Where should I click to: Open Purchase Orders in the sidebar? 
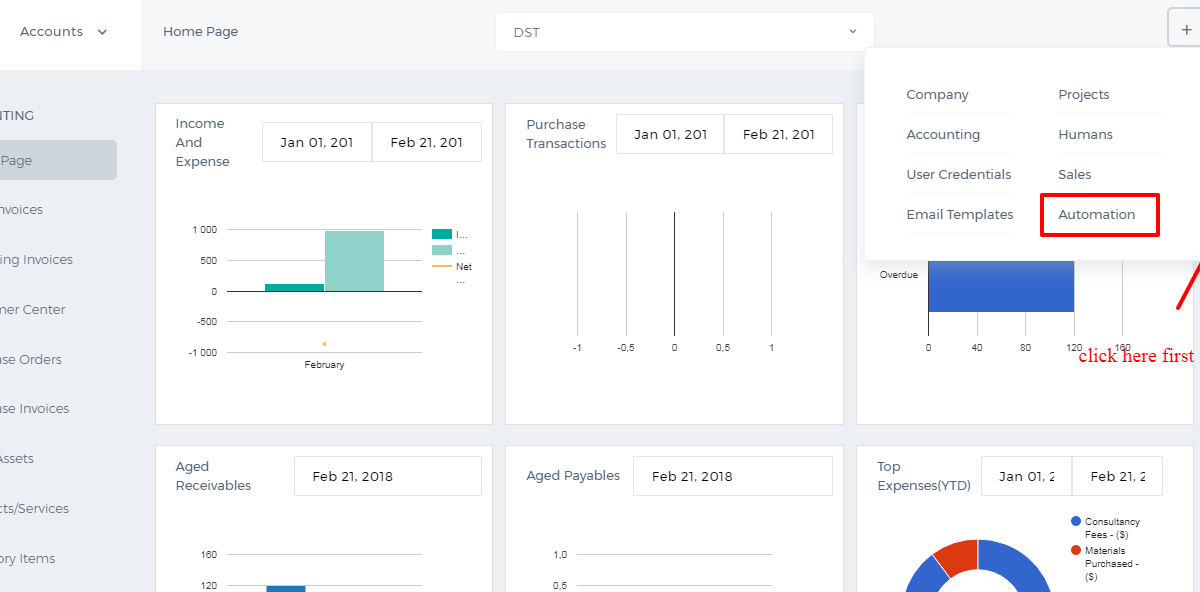pos(30,360)
